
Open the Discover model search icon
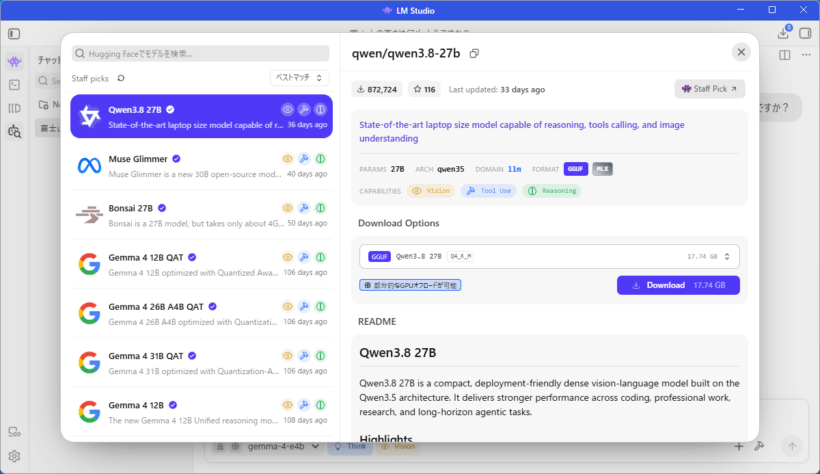tap(14, 131)
